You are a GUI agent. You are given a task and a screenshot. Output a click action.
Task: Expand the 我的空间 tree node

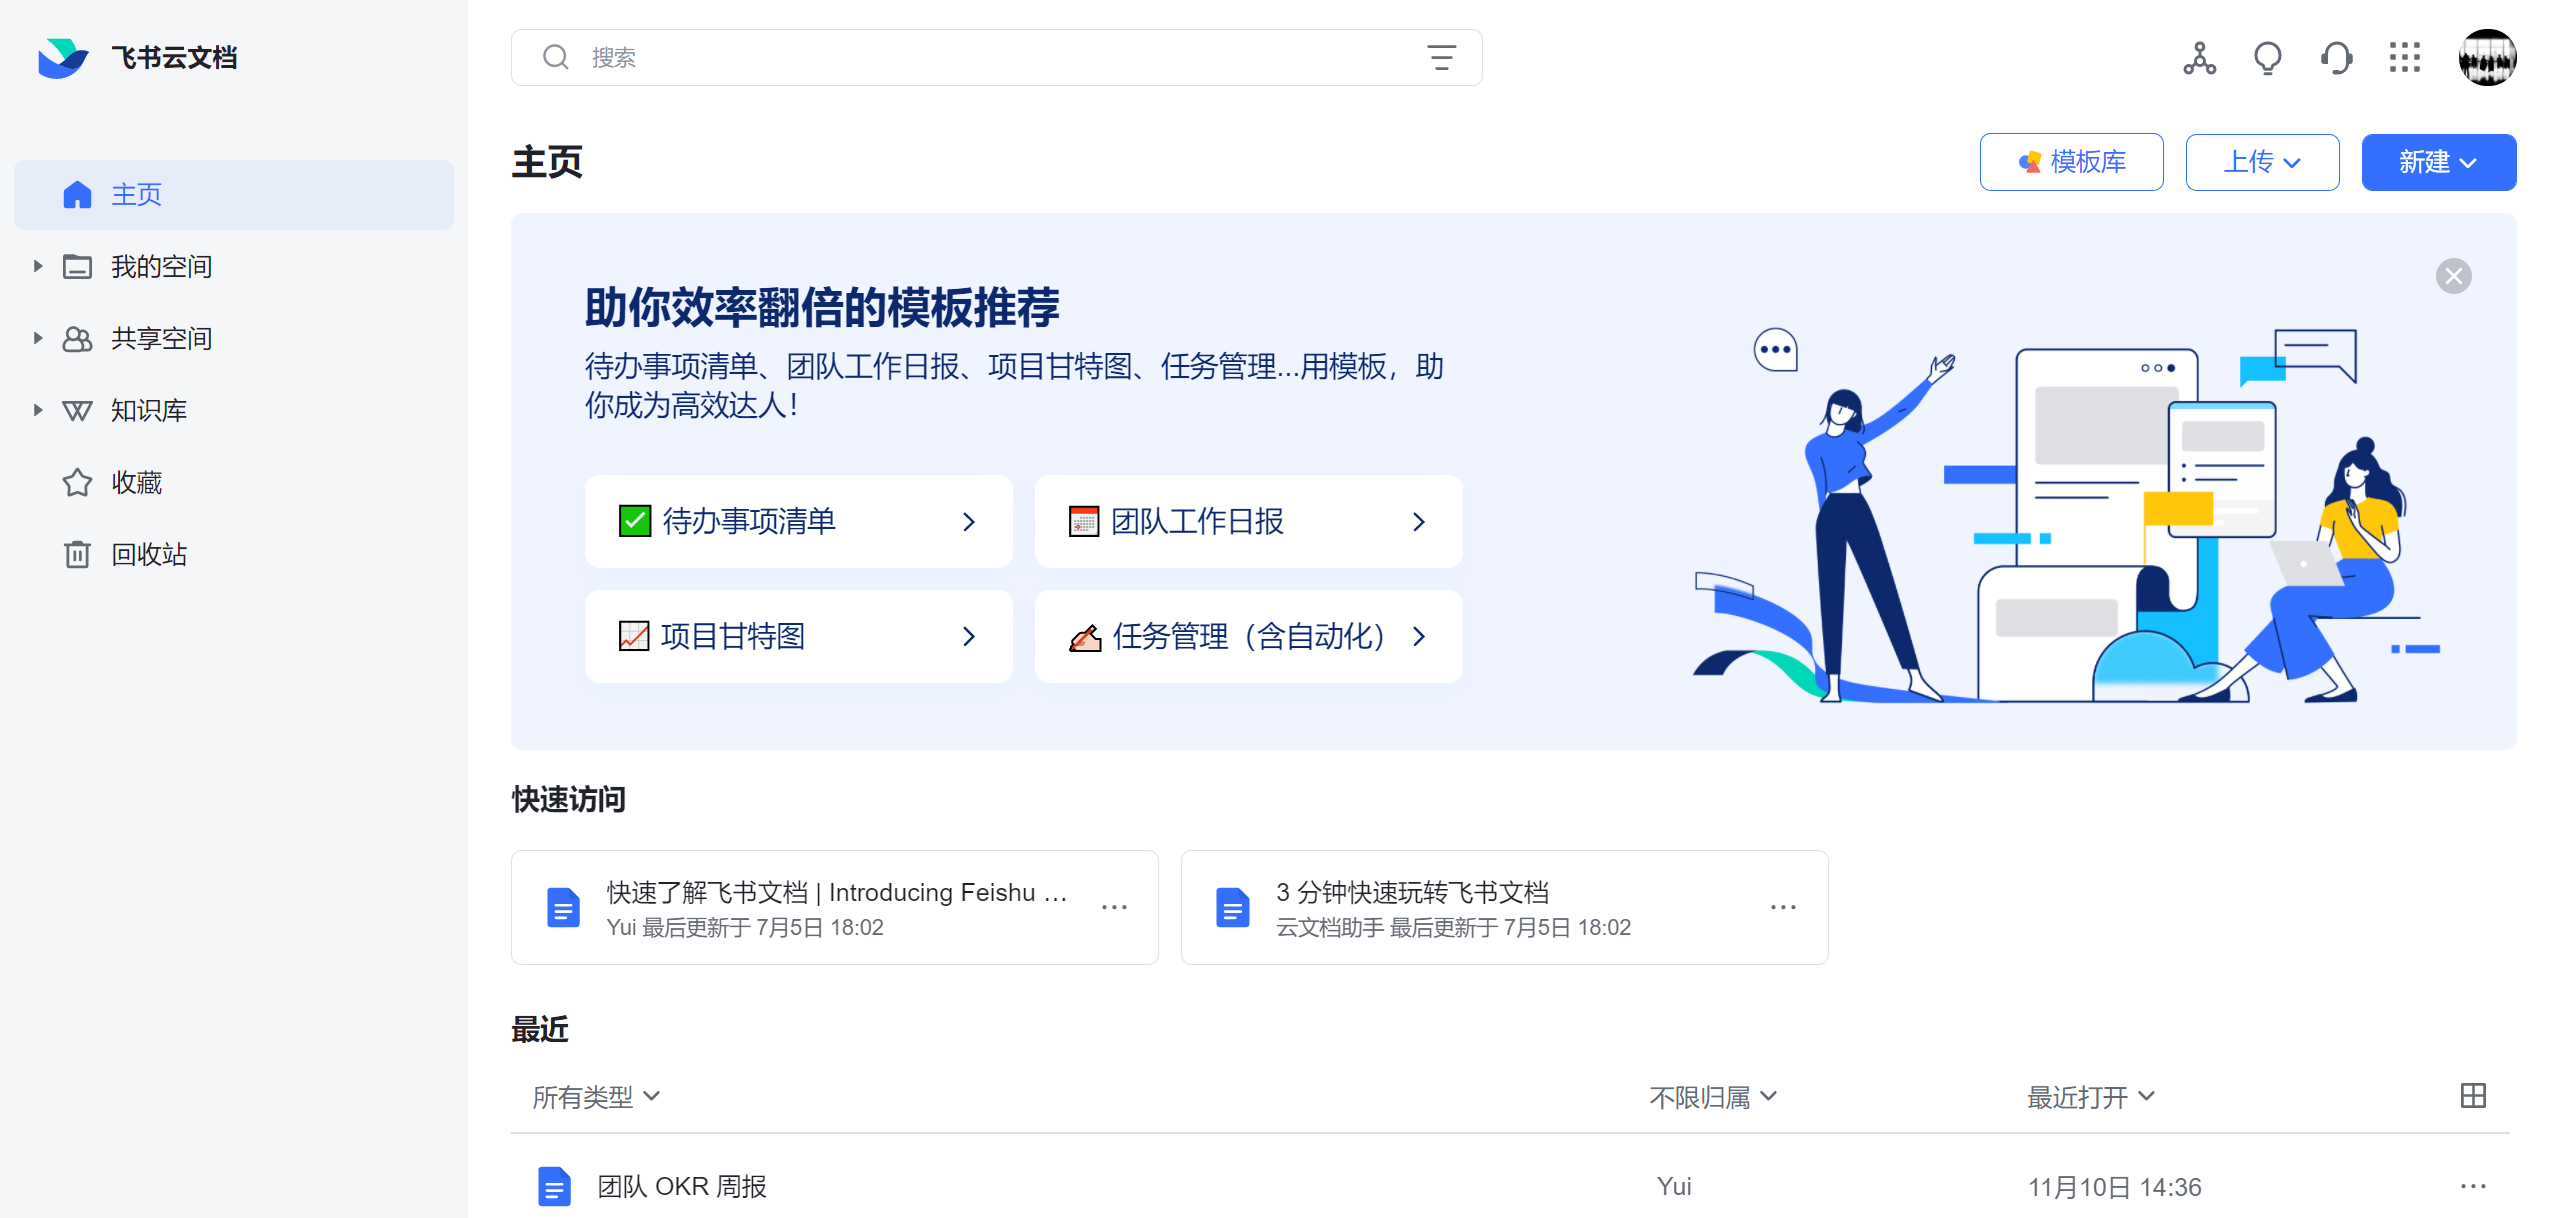[38, 266]
